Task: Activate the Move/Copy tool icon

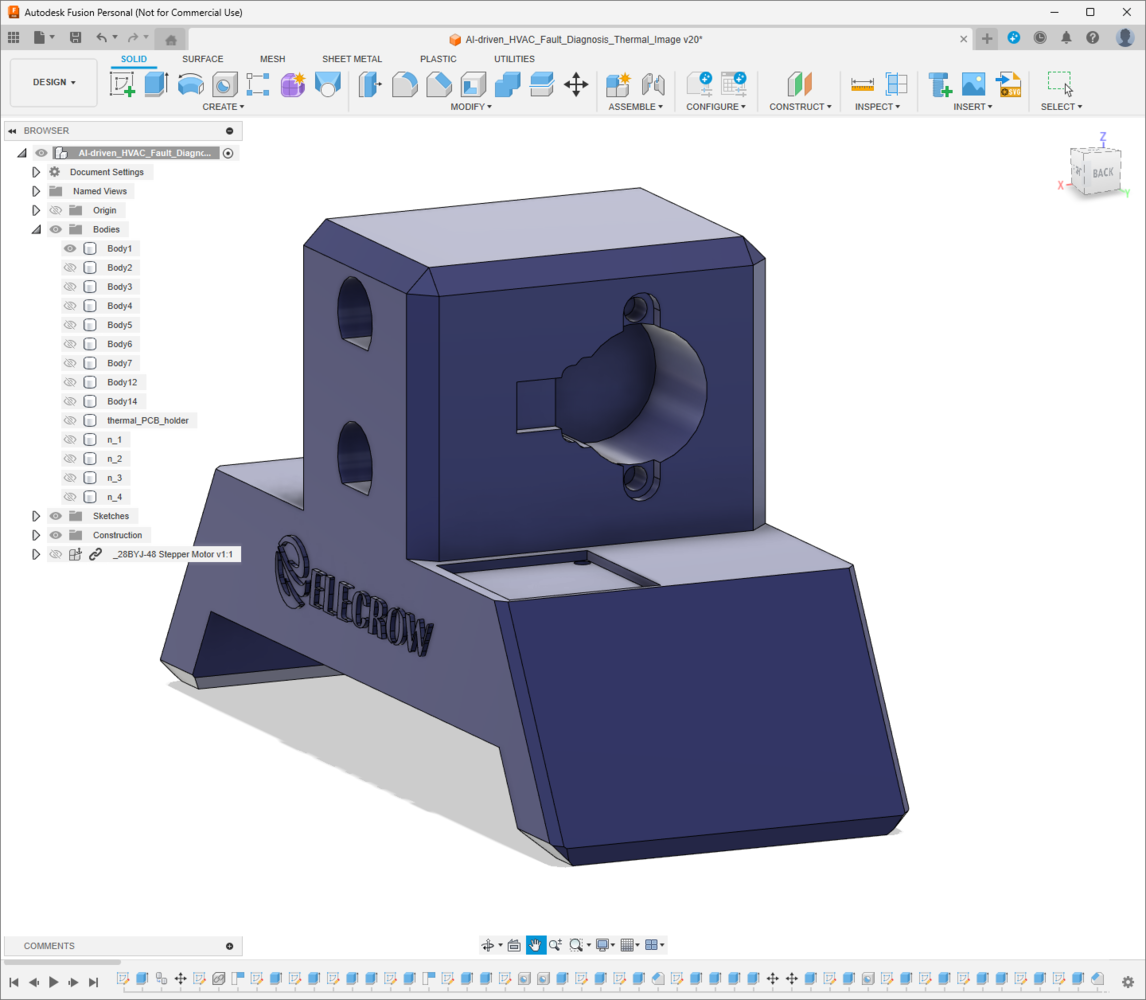Action: [x=576, y=85]
